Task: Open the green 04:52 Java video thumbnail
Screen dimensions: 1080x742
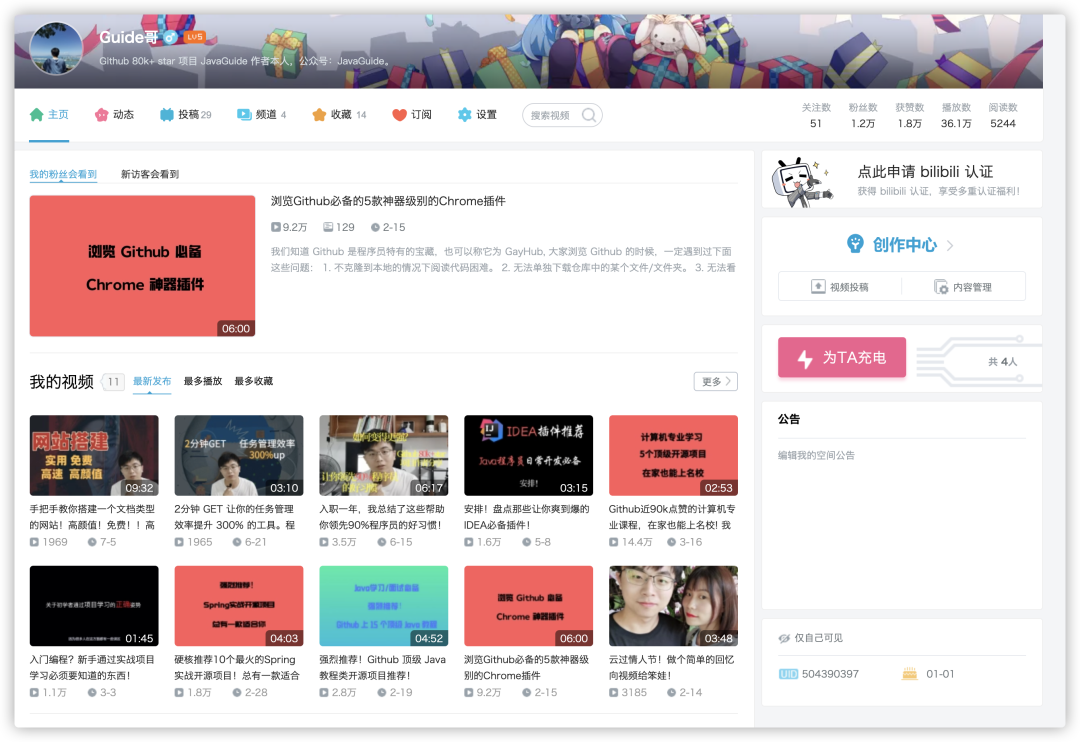Action: pos(384,606)
